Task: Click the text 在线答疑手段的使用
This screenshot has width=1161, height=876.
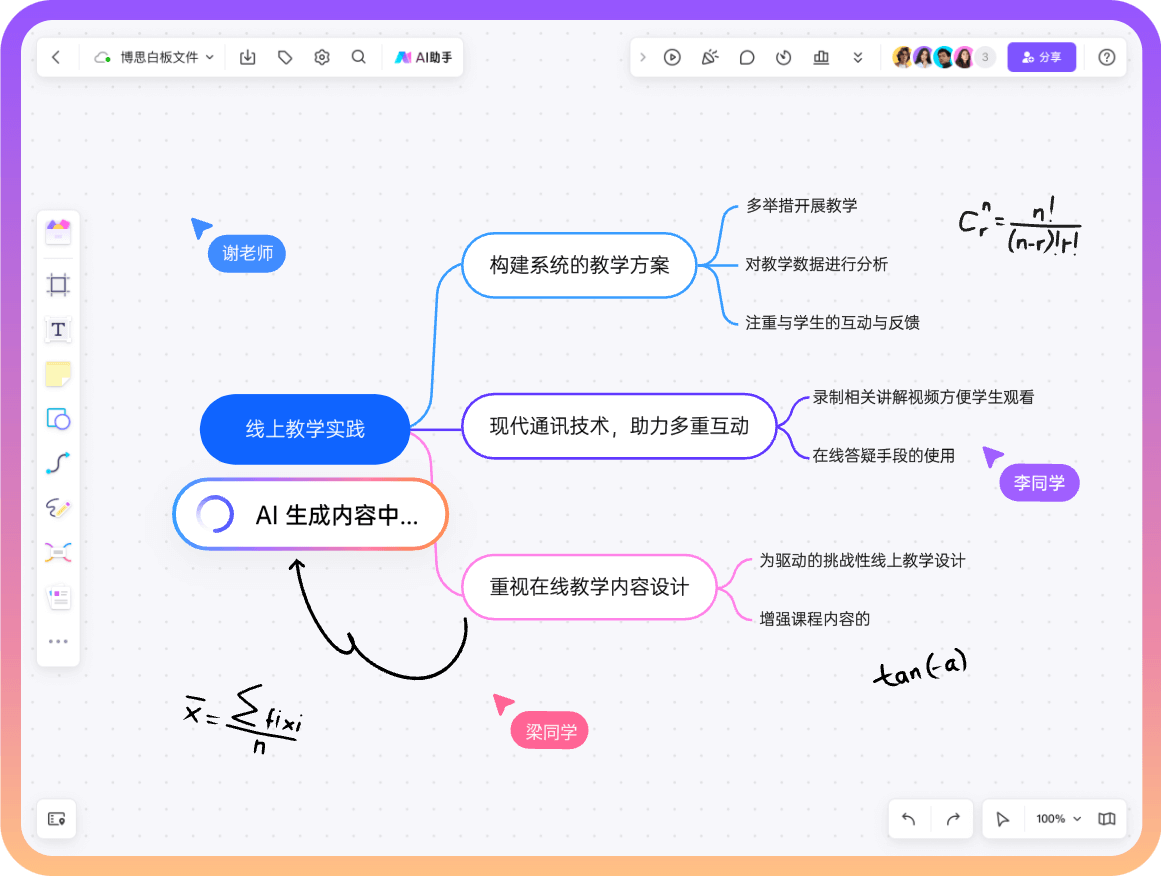Action: point(883,455)
